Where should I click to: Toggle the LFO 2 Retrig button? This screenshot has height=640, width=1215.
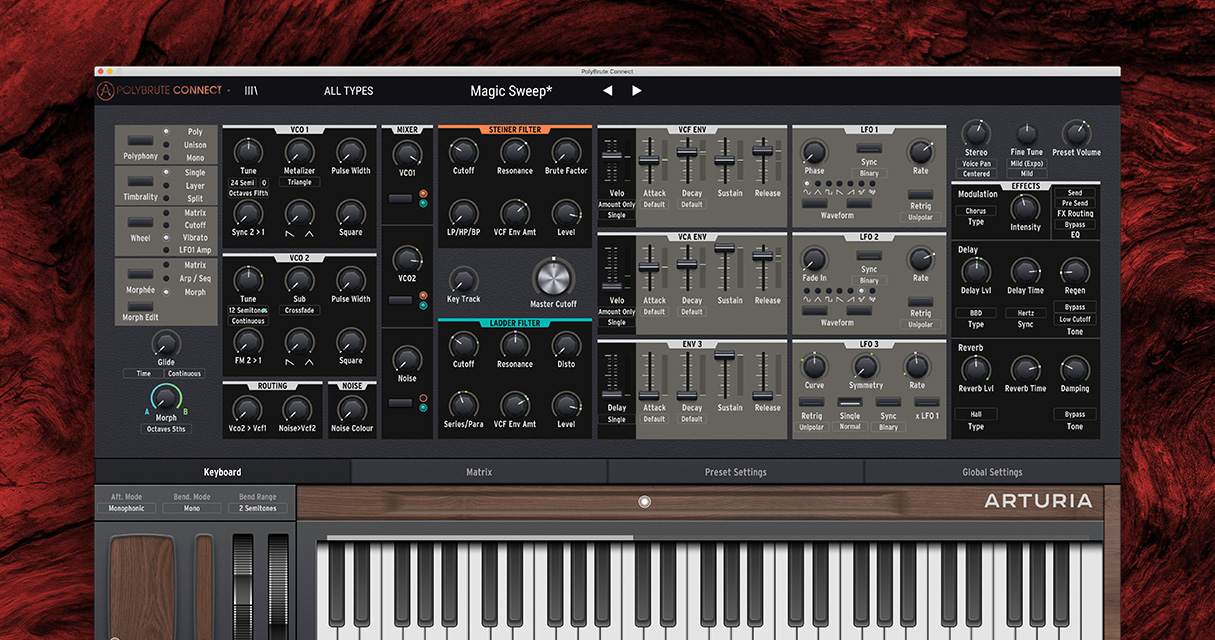[920, 301]
